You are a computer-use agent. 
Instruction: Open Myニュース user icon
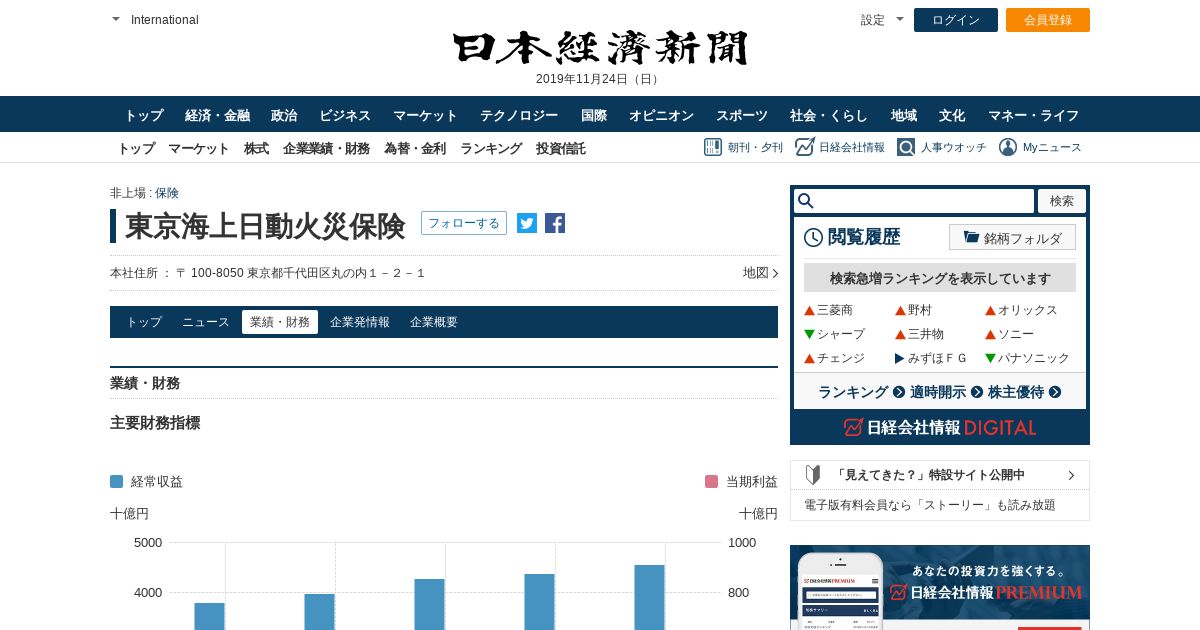[x=1008, y=147]
